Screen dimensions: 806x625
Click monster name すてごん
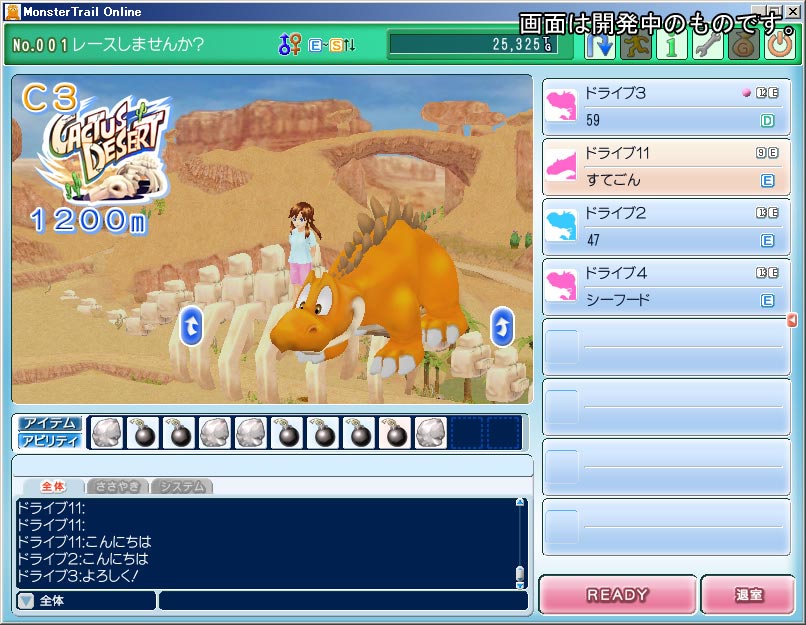pyautogui.click(x=614, y=180)
